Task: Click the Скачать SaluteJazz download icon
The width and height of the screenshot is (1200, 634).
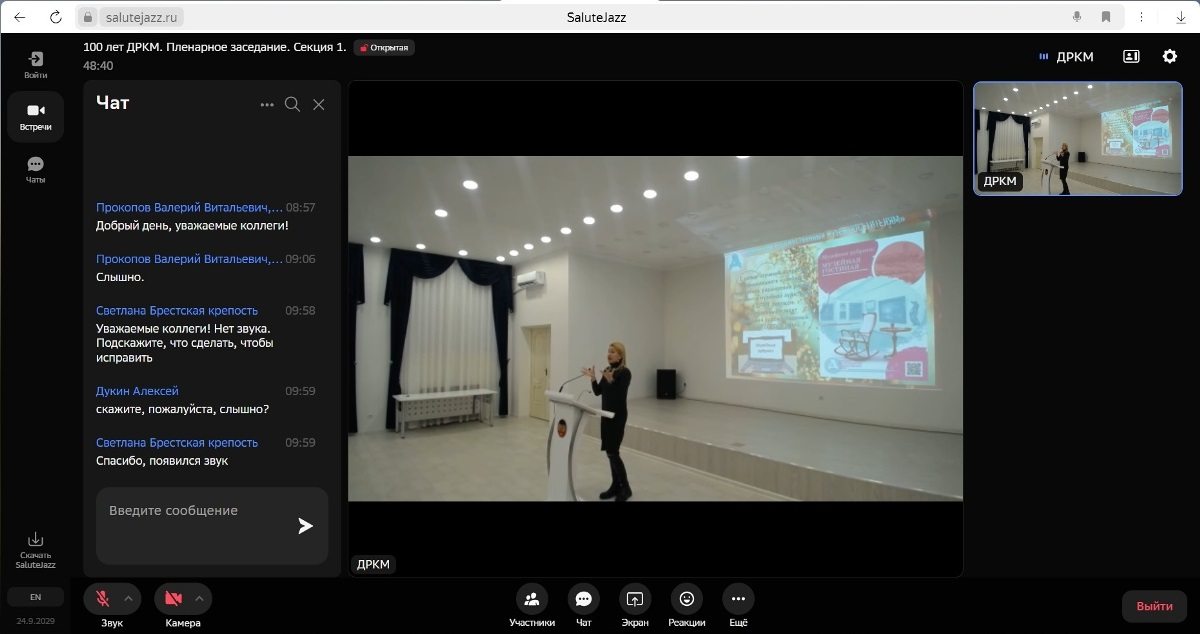Action: coord(35,540)
